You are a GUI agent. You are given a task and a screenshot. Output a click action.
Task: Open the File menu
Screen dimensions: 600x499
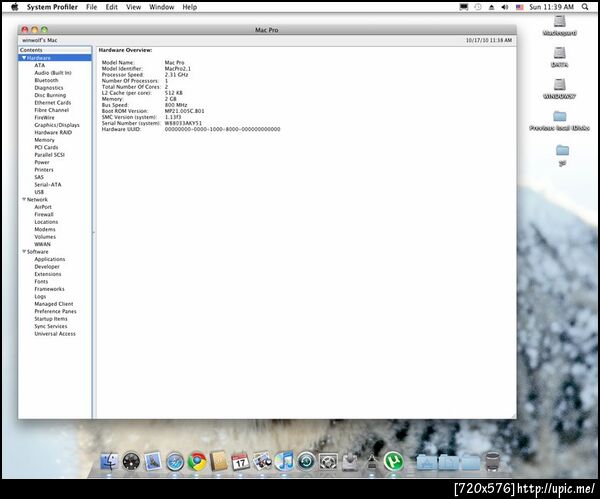click(91, 7)
